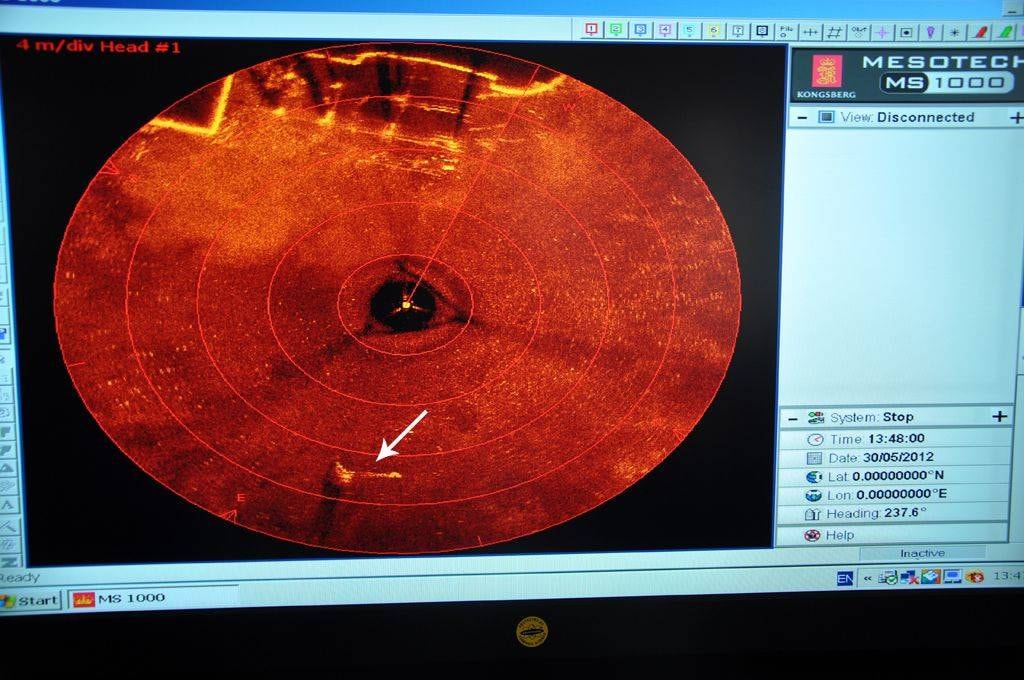Click the purple light bulb toolbar icon
Image resolution: width=1024 pixels, height=680 pixels.
(x=930, y=32)
